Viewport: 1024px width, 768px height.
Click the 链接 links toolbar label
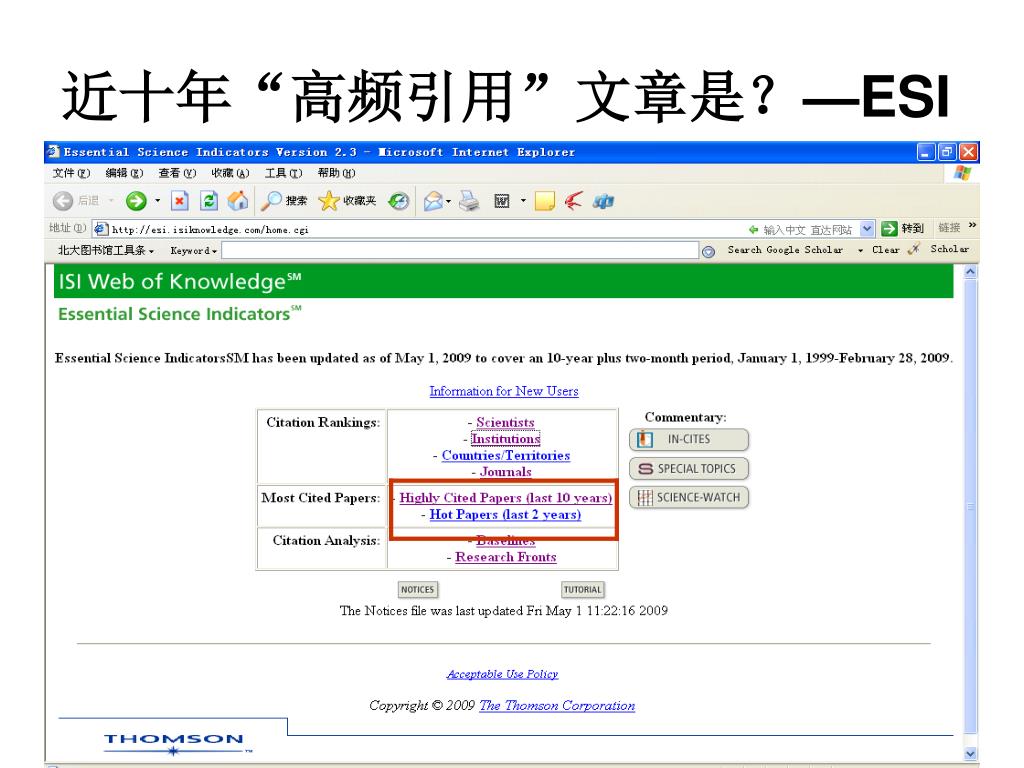pos(949,227)
